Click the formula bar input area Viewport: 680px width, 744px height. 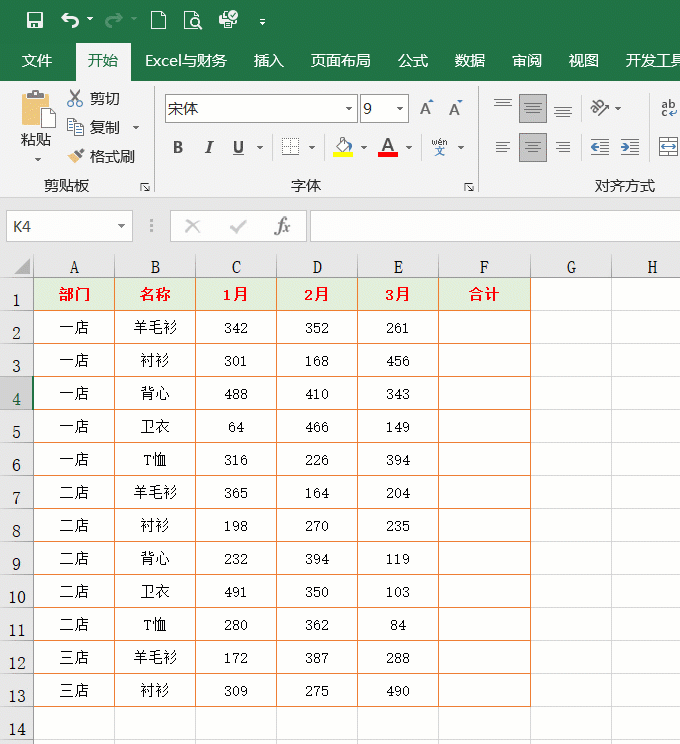coord(495,226)
